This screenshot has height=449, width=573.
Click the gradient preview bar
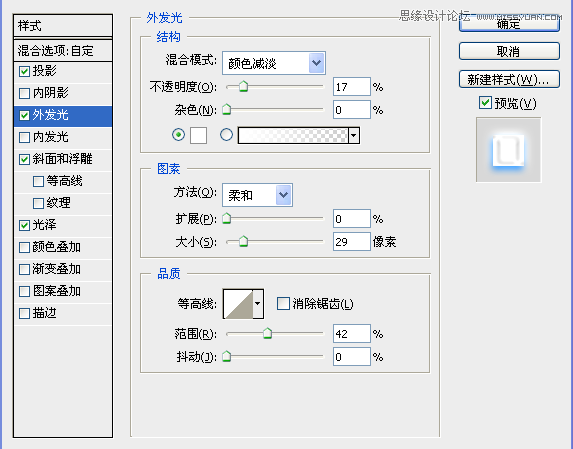[x=293, y=136]
